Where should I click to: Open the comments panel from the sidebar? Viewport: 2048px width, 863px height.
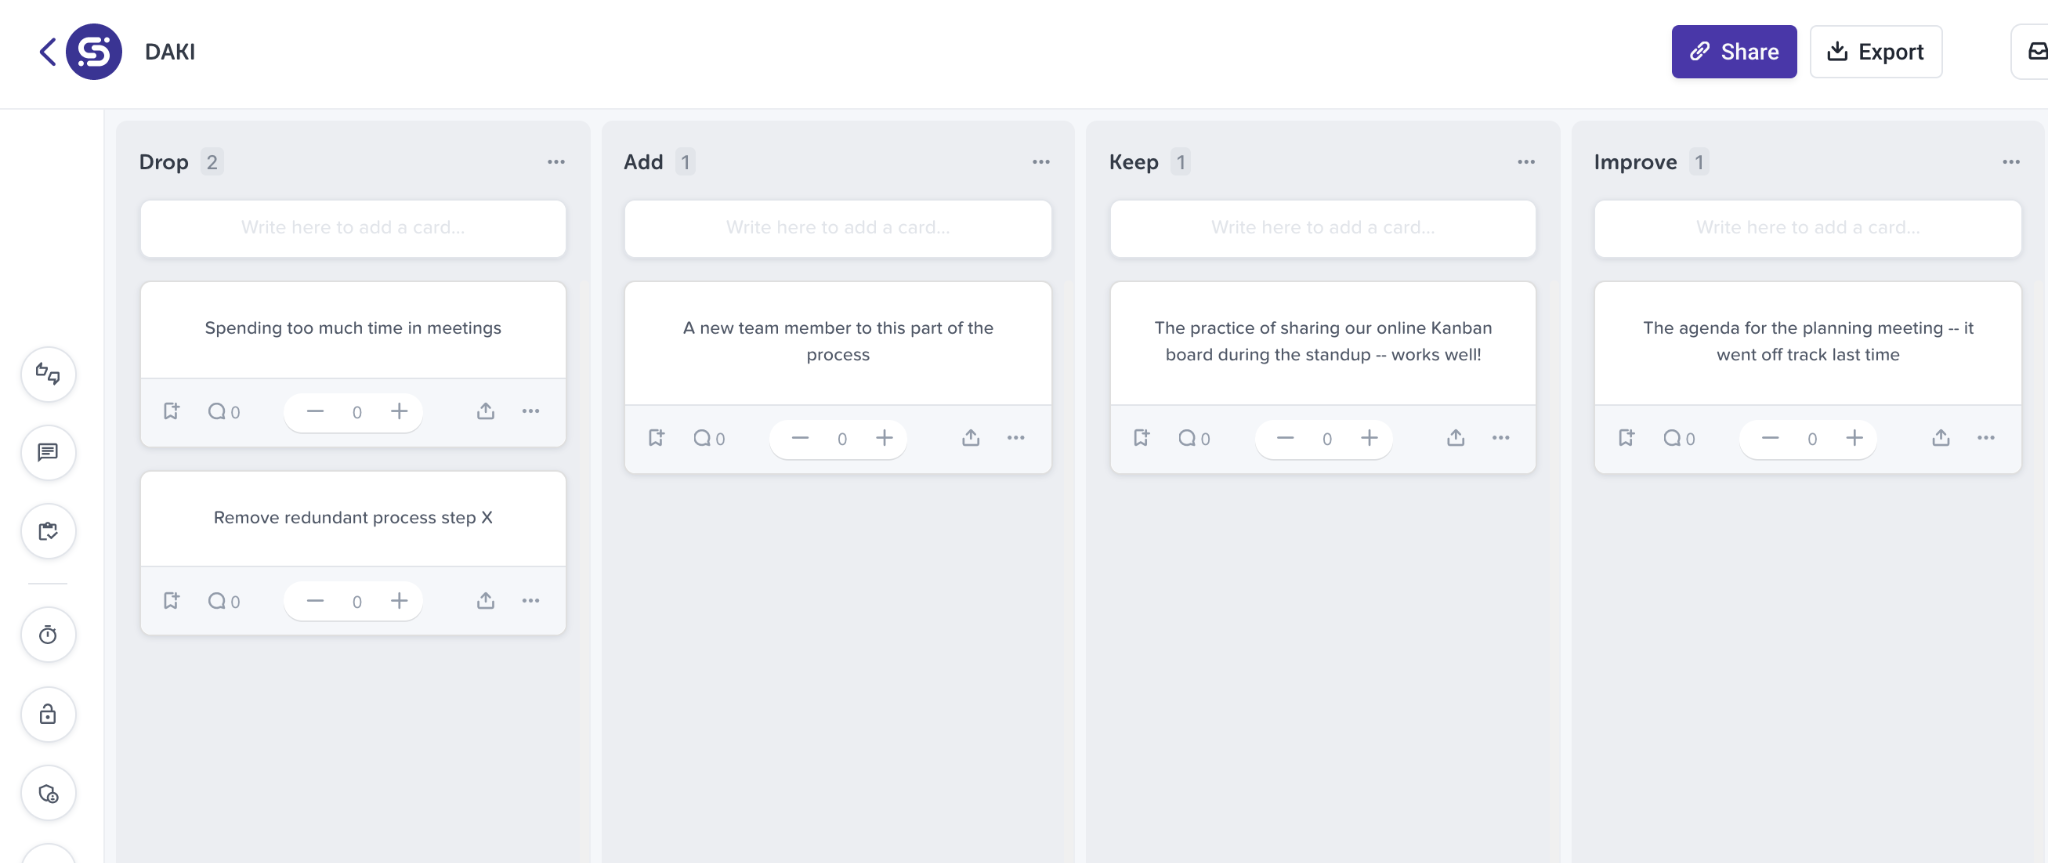[x=48, y=453]
